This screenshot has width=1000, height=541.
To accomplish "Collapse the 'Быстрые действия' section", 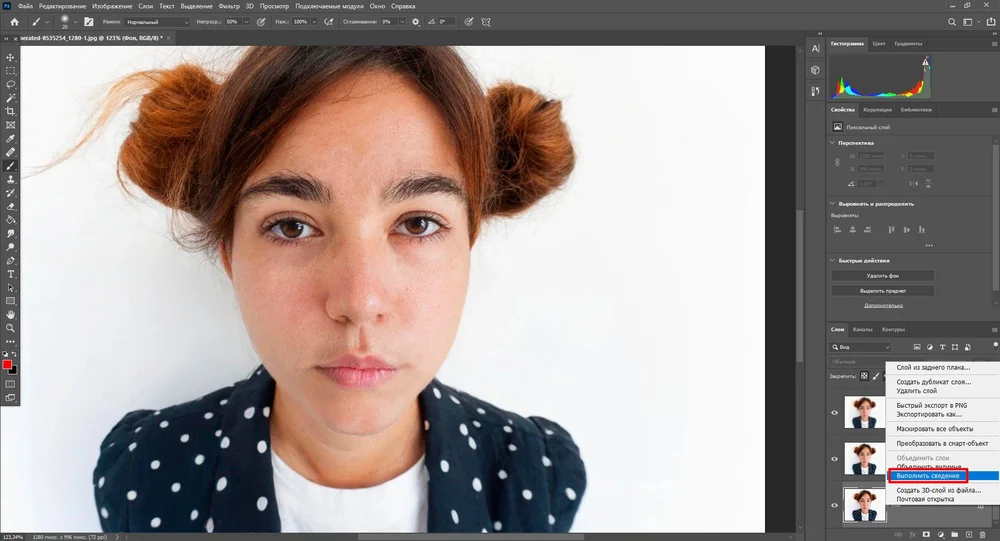I will tap(833, 260).
